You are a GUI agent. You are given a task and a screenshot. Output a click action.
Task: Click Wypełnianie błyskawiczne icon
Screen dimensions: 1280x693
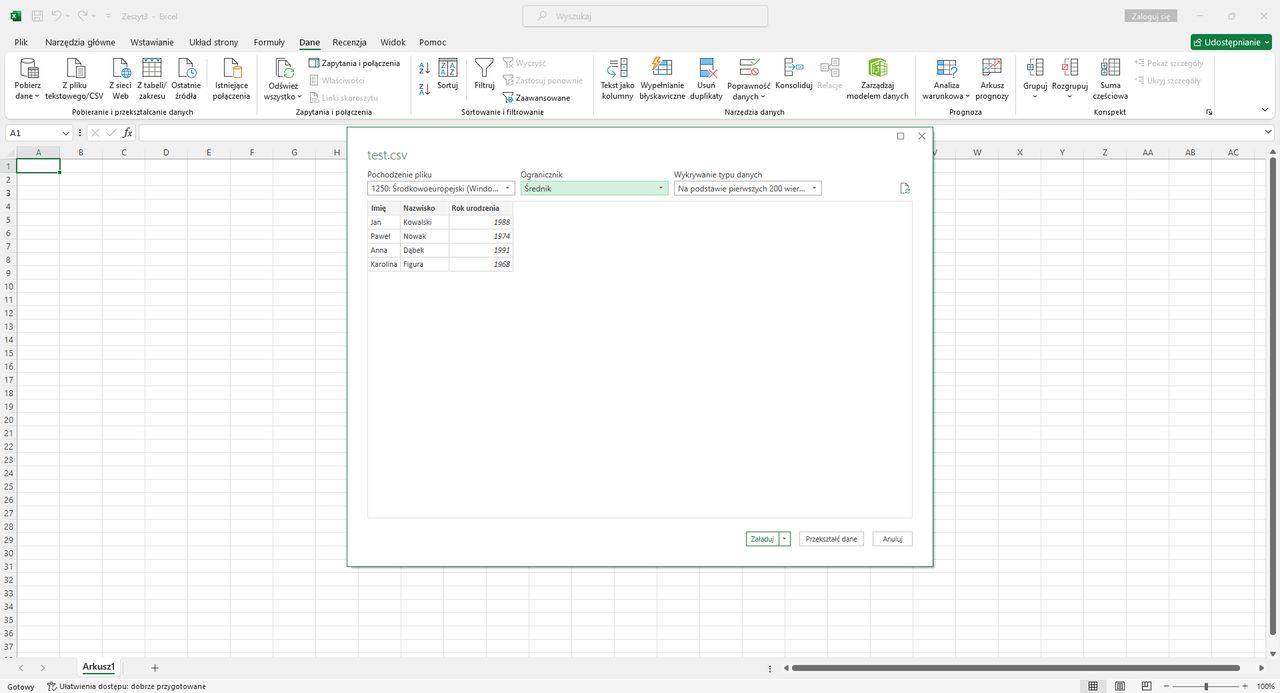coord(661,68)
